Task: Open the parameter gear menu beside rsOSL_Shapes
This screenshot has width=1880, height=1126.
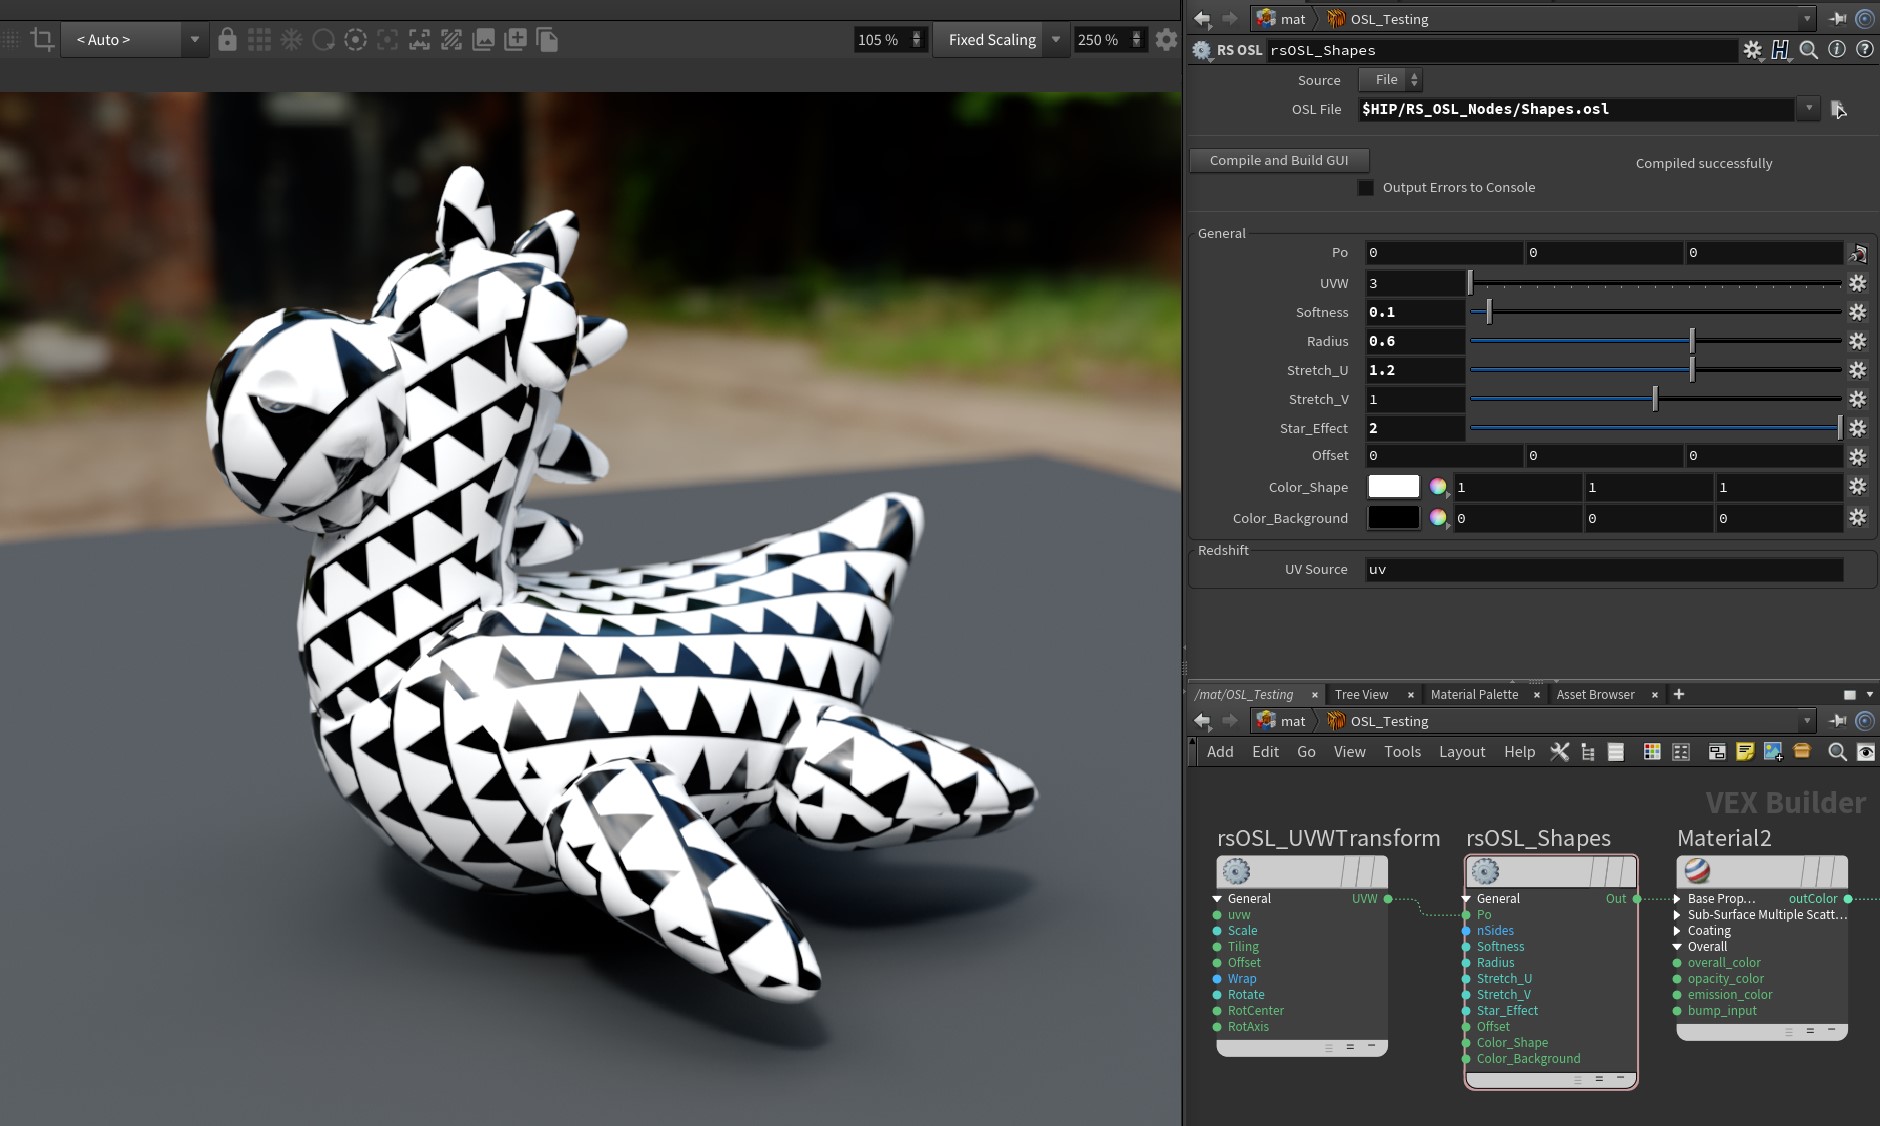Action: (1752, 50)
